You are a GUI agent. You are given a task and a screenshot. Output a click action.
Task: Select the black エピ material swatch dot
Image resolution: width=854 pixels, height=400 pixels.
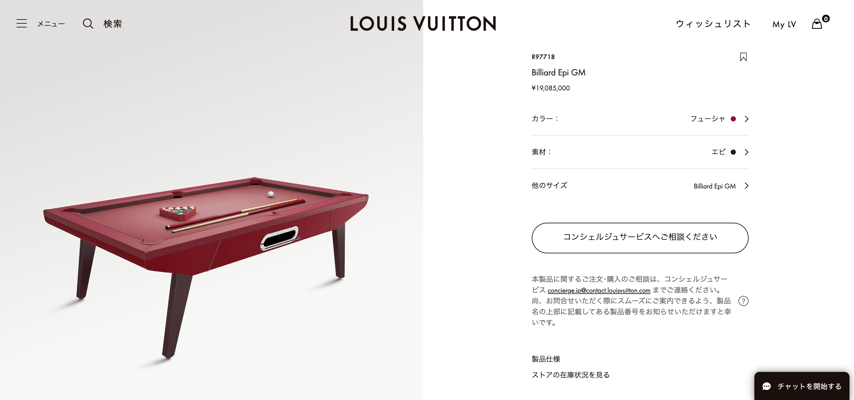(733, 152)
